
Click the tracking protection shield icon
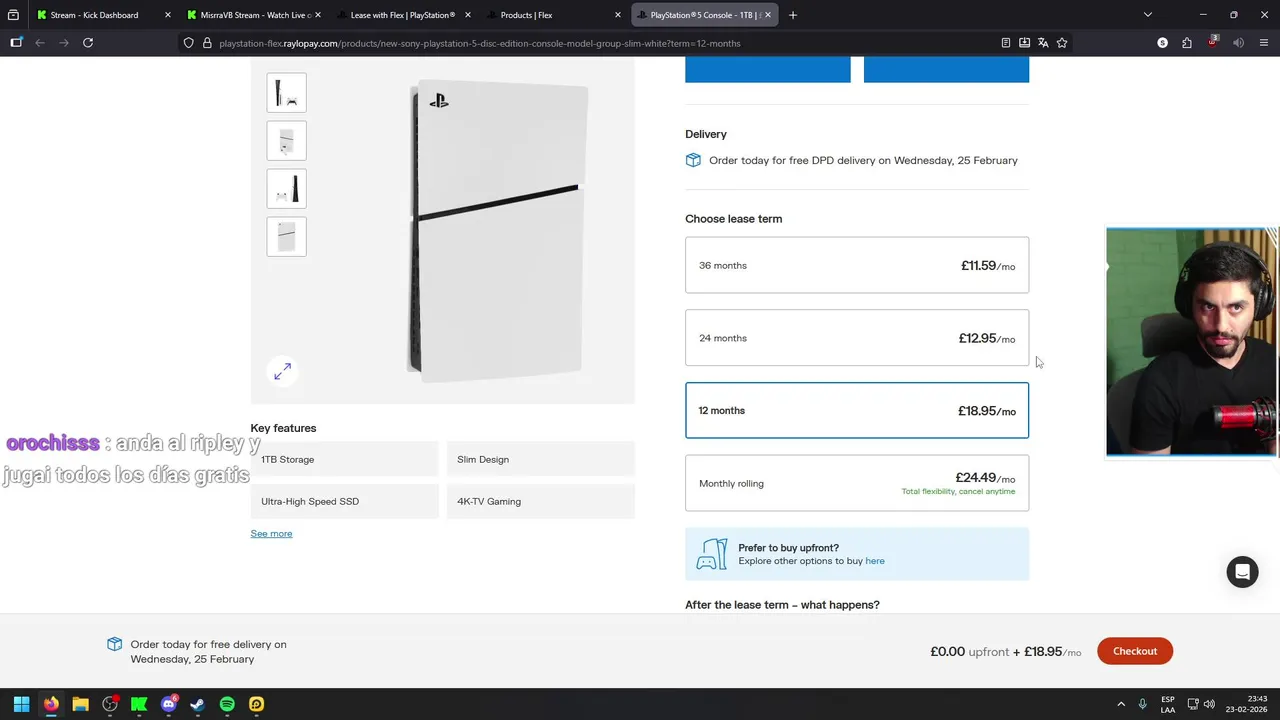188,43
